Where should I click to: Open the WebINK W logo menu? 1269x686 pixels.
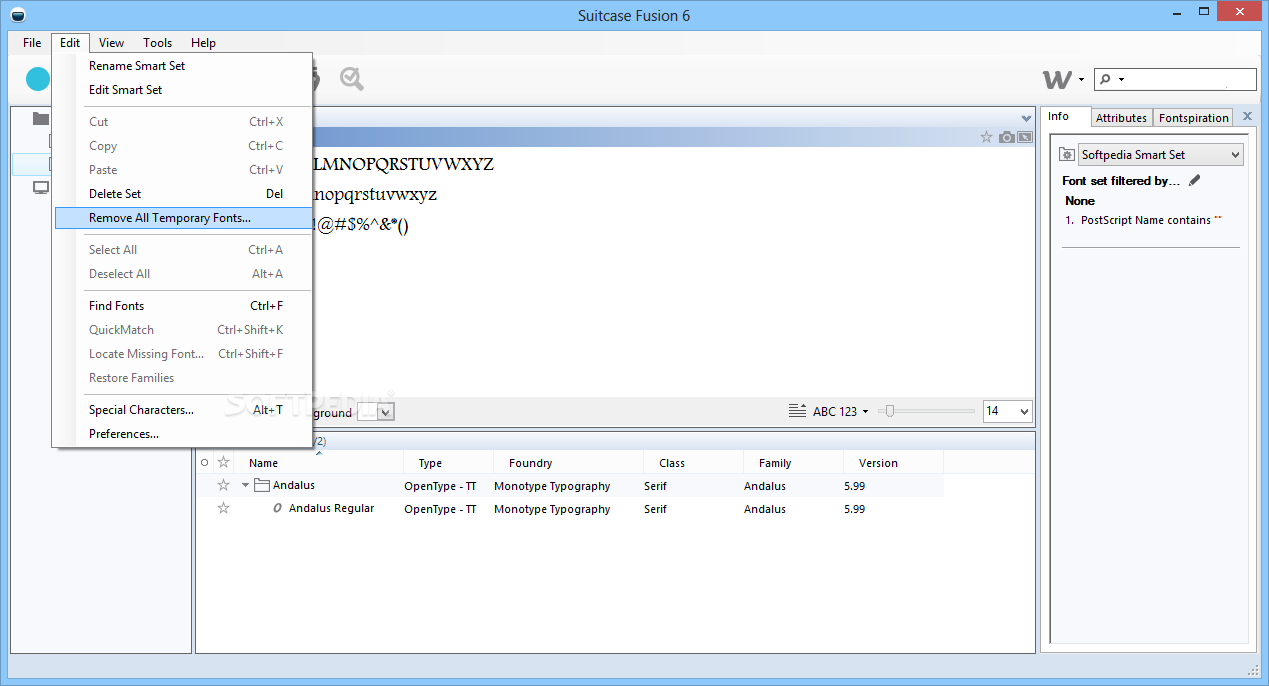(x=1063, y=79)
